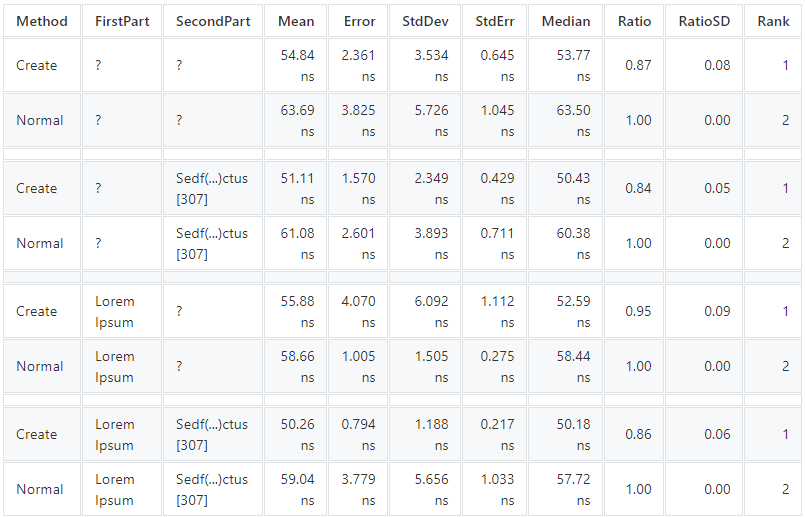Click the 54.84 ns mean value cell
Image resolution: width=805 pixels, height=517 pixels.
297,65
